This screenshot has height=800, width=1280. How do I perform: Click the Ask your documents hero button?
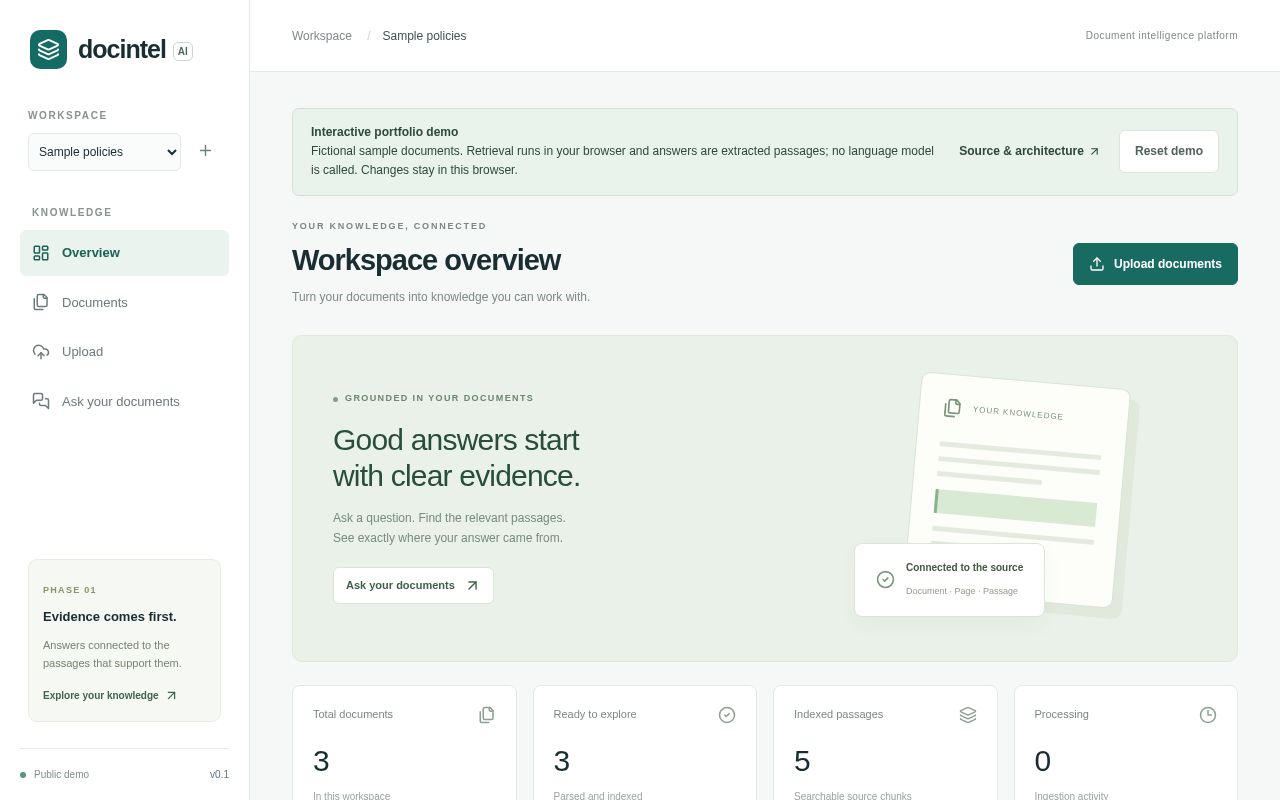413,585
